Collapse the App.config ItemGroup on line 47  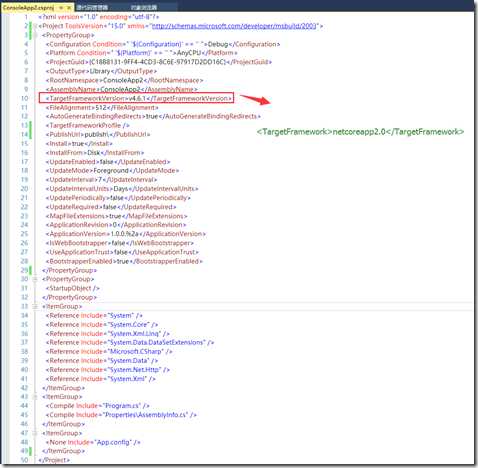(x=35, y=433)
